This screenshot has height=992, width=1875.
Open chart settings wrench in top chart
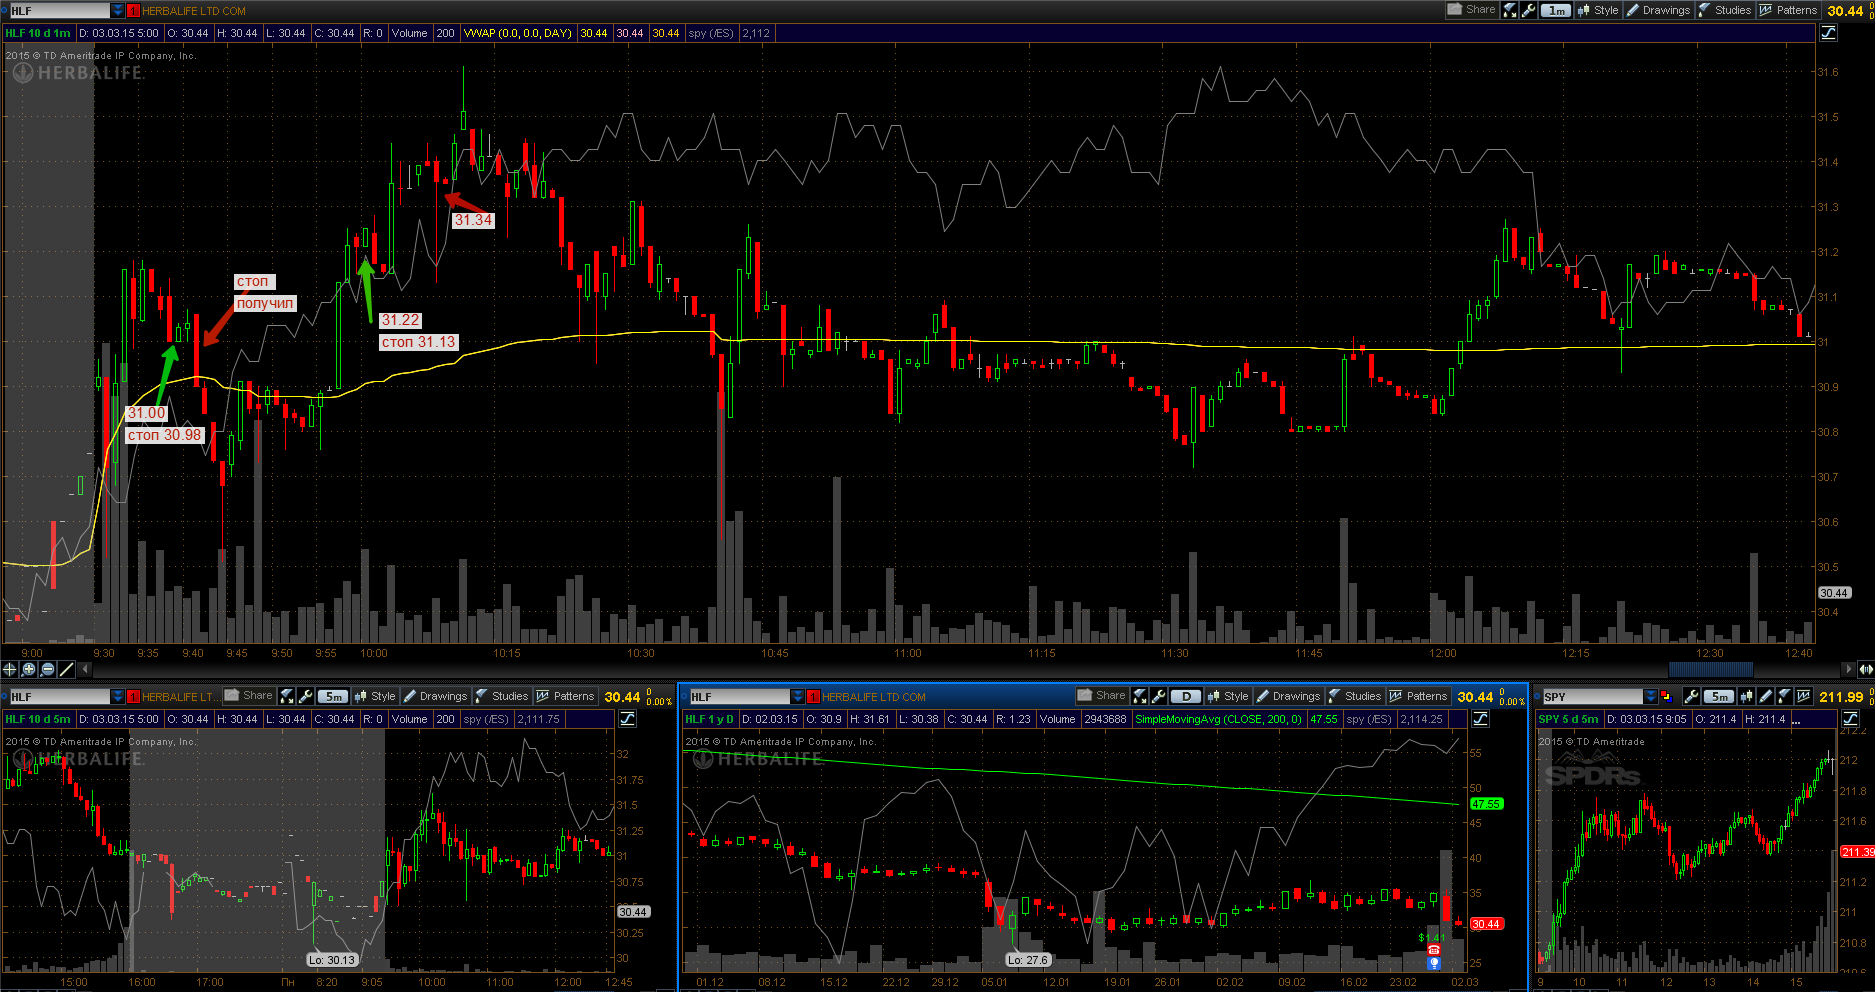point(1528,10)
